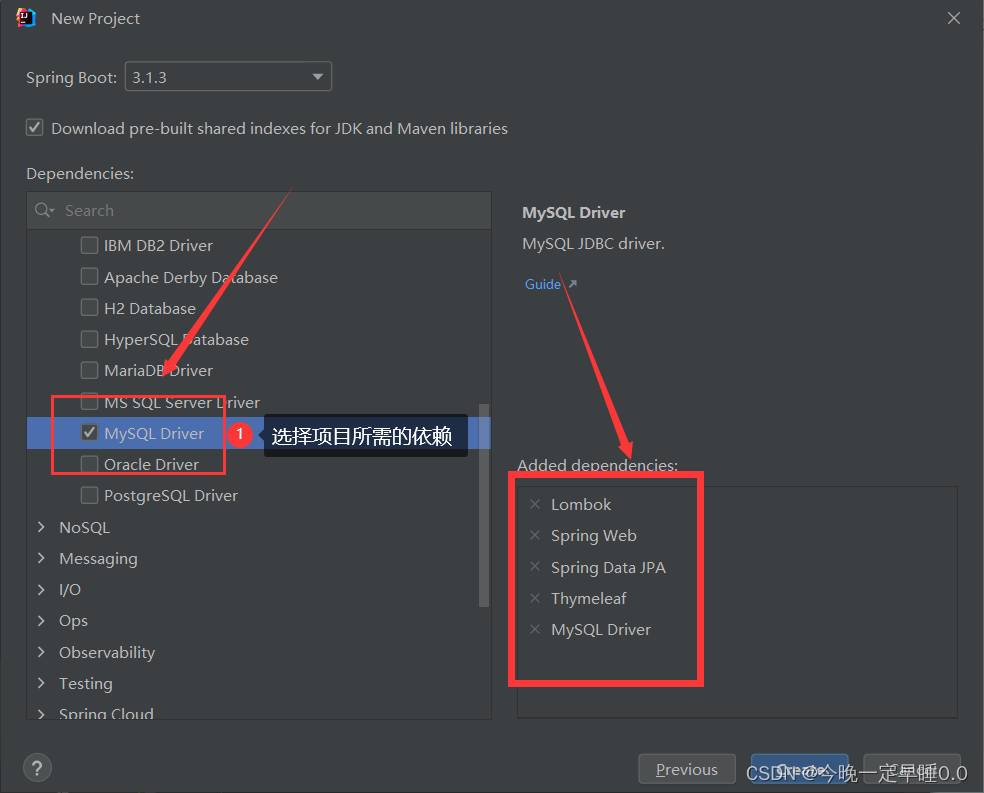
Task: Click the Create button
Action: (800, 769)
